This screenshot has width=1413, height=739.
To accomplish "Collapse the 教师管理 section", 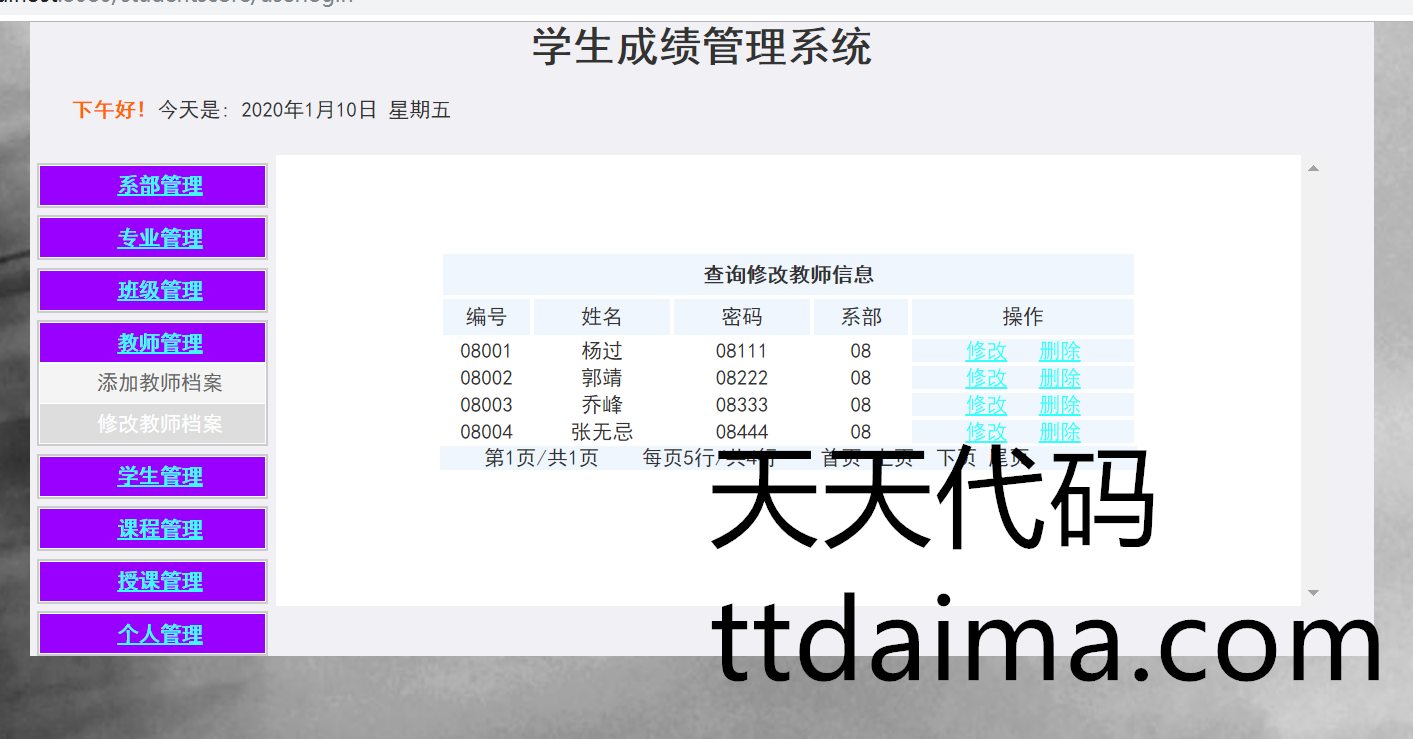I will tap(160, 343).
